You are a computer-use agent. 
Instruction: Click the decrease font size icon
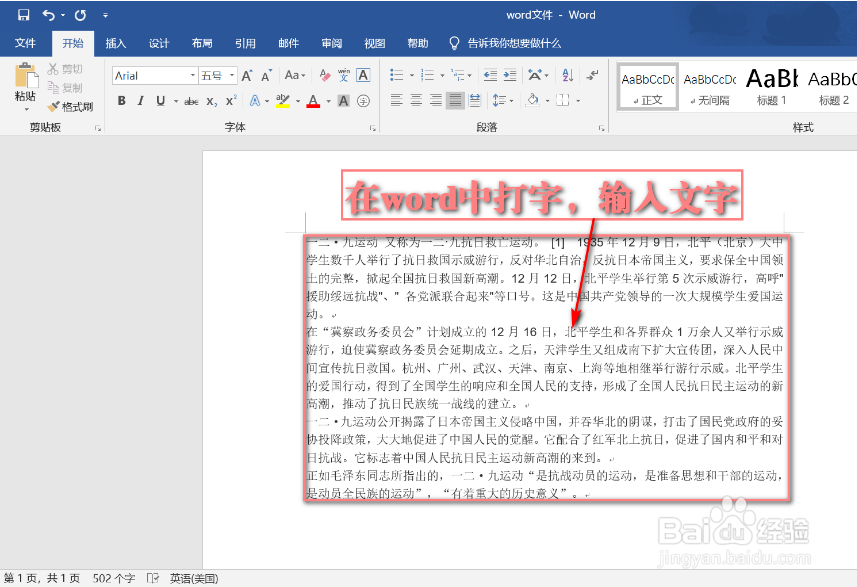pyautogui.click(x=266, y=75)
